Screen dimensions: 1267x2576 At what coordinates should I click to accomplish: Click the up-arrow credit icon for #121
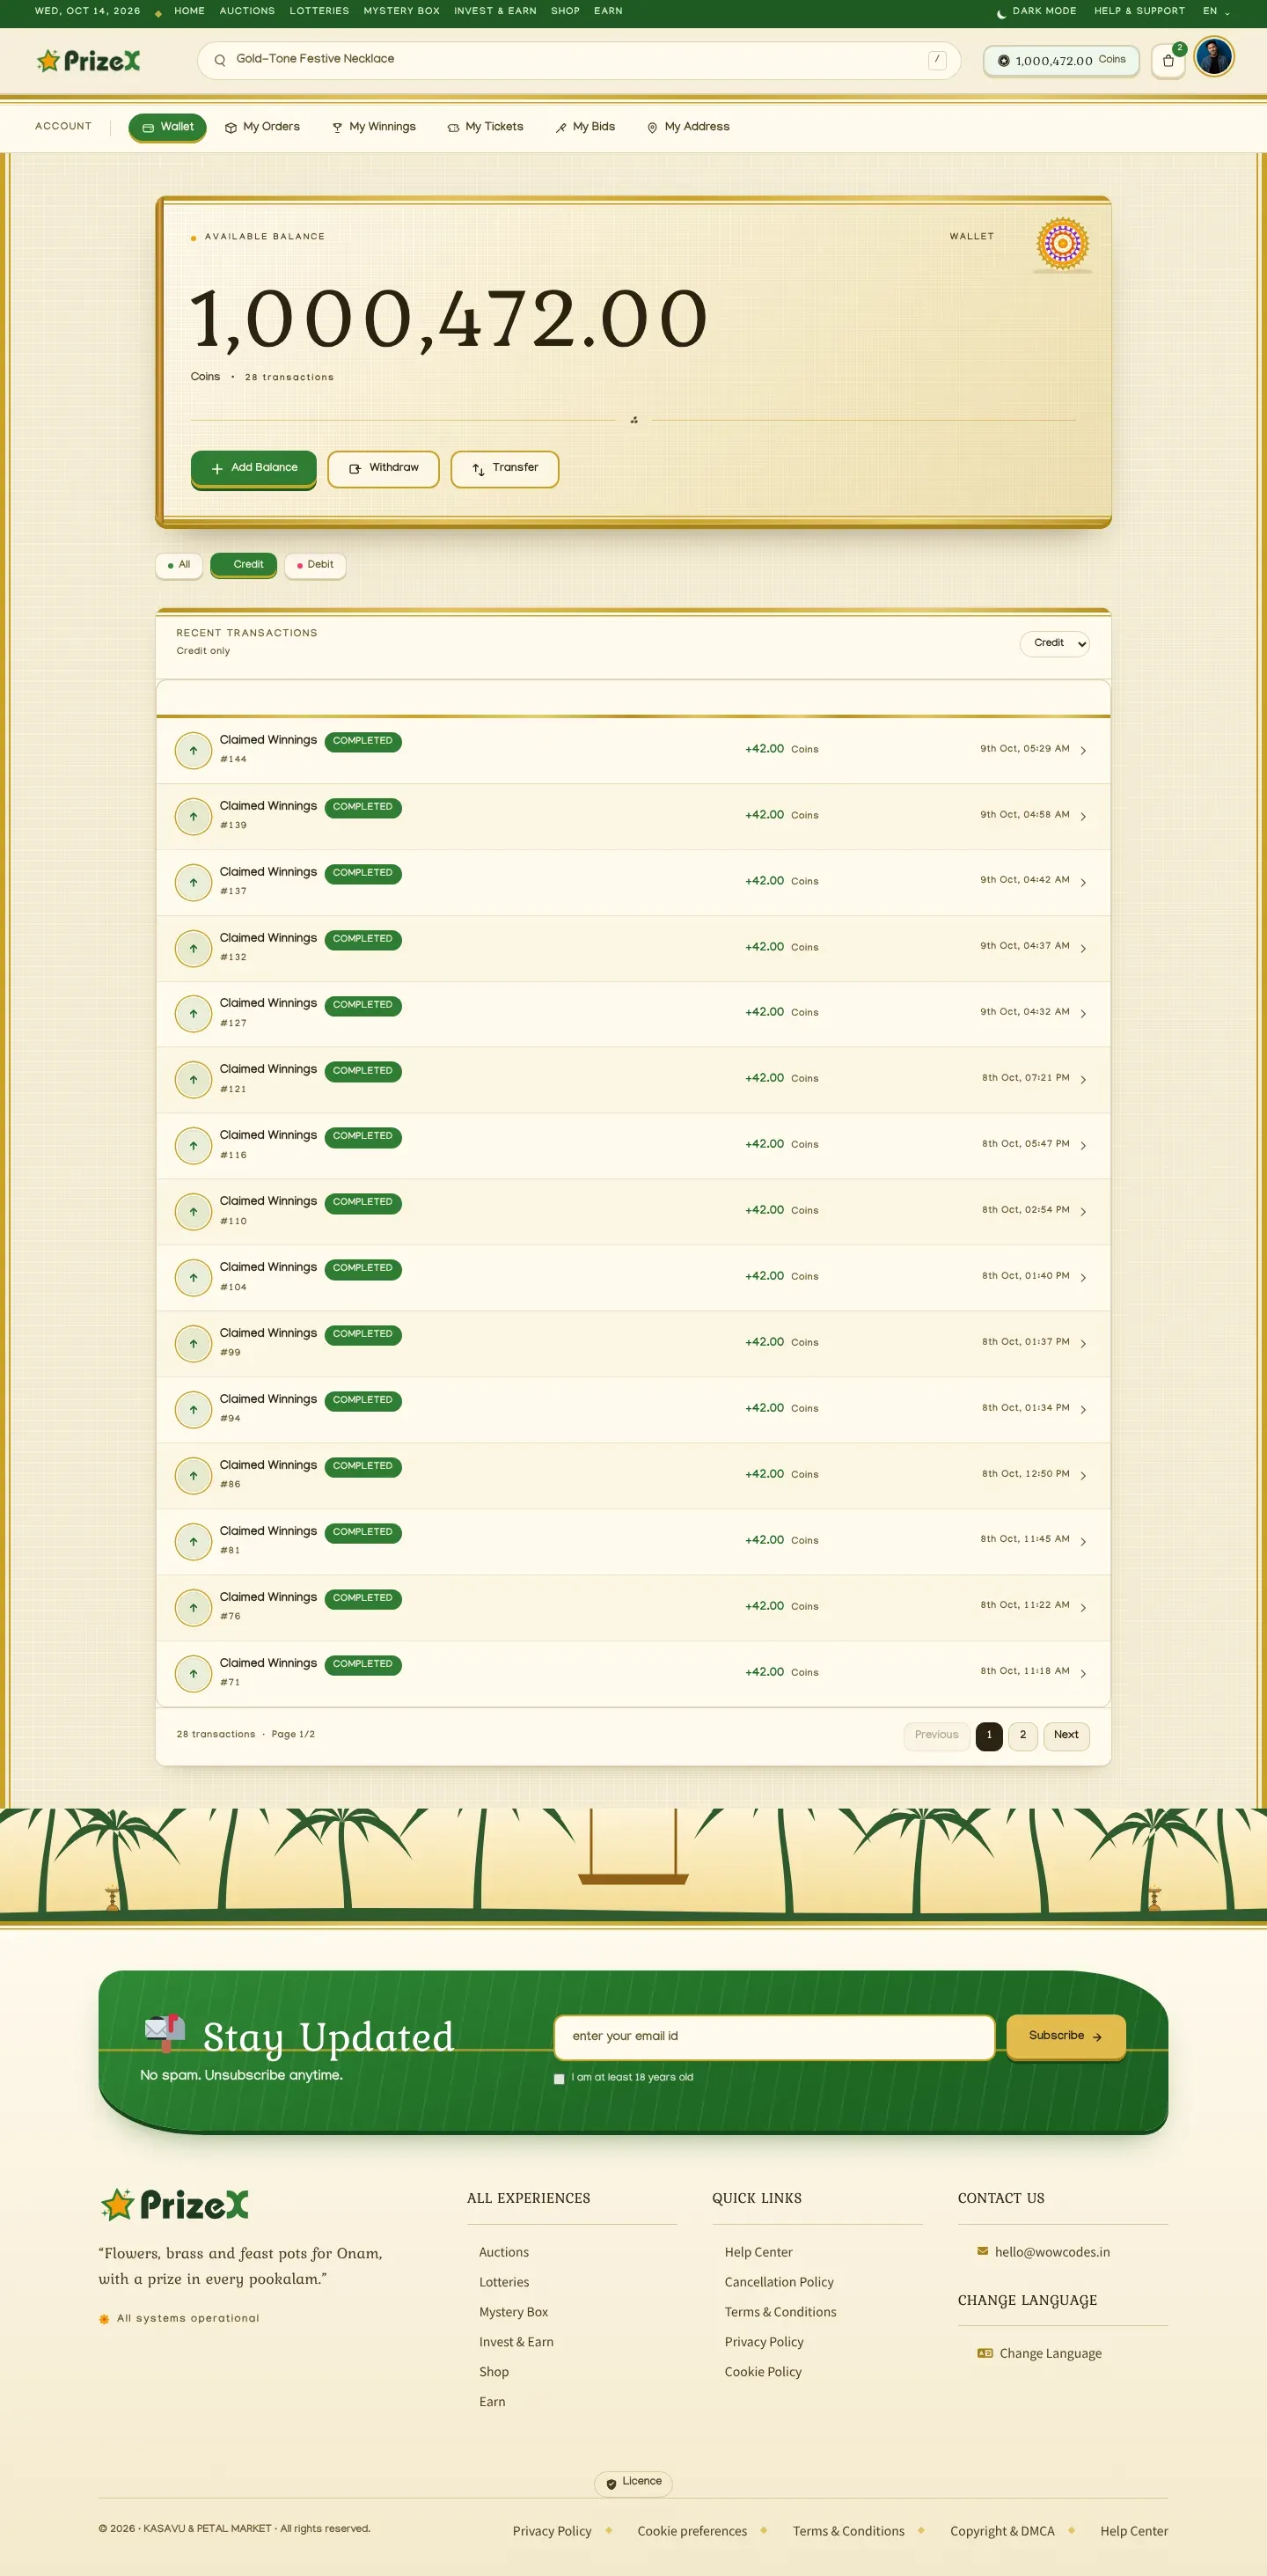[x=193, y=1080]
